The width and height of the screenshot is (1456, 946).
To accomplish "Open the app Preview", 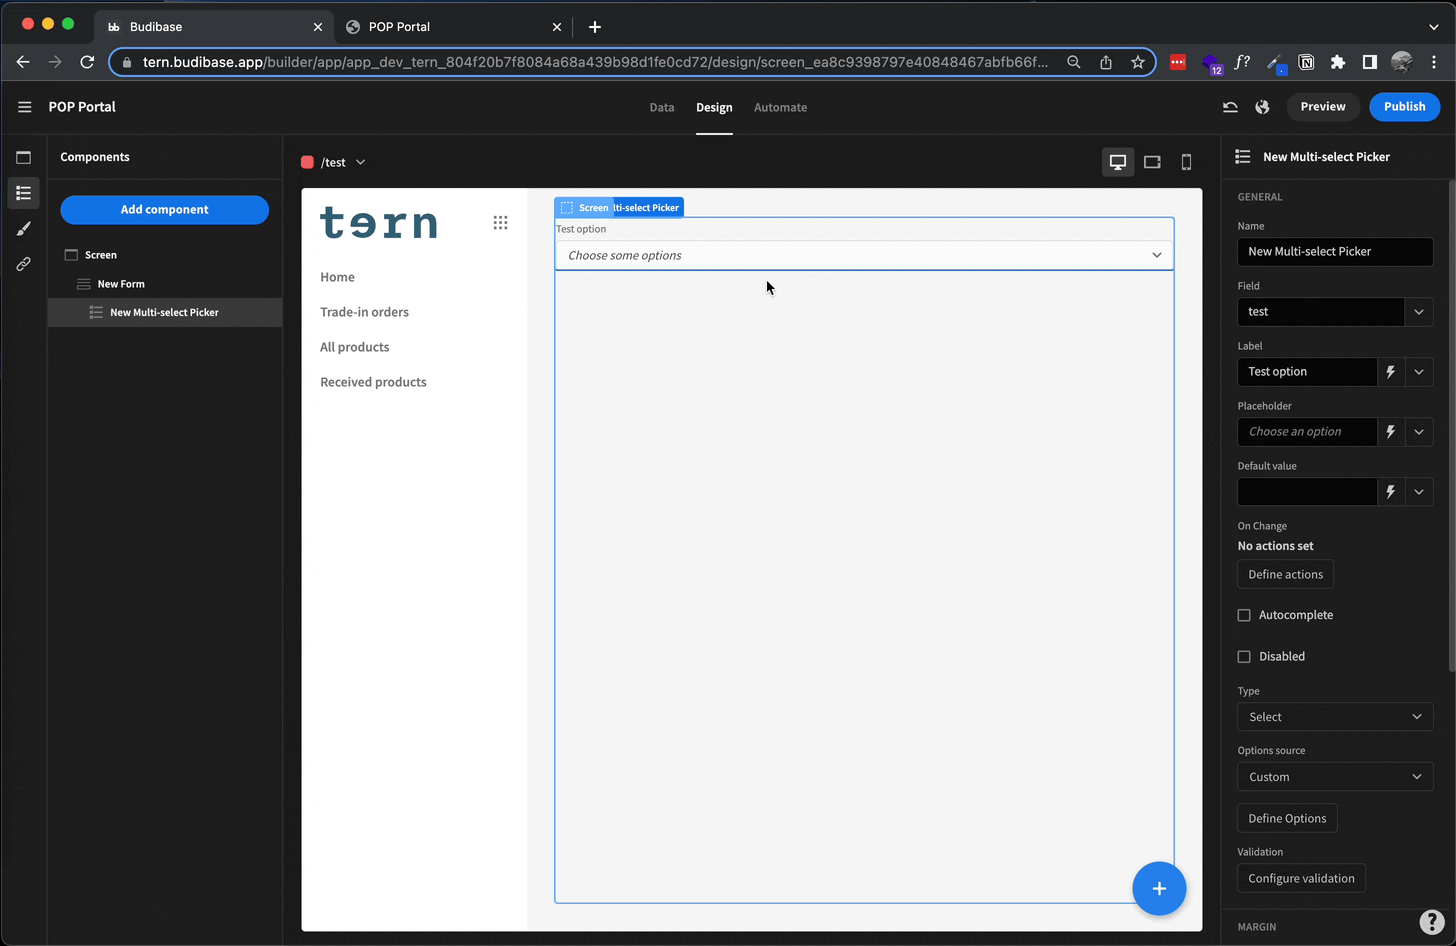I will coord(1323,107).
